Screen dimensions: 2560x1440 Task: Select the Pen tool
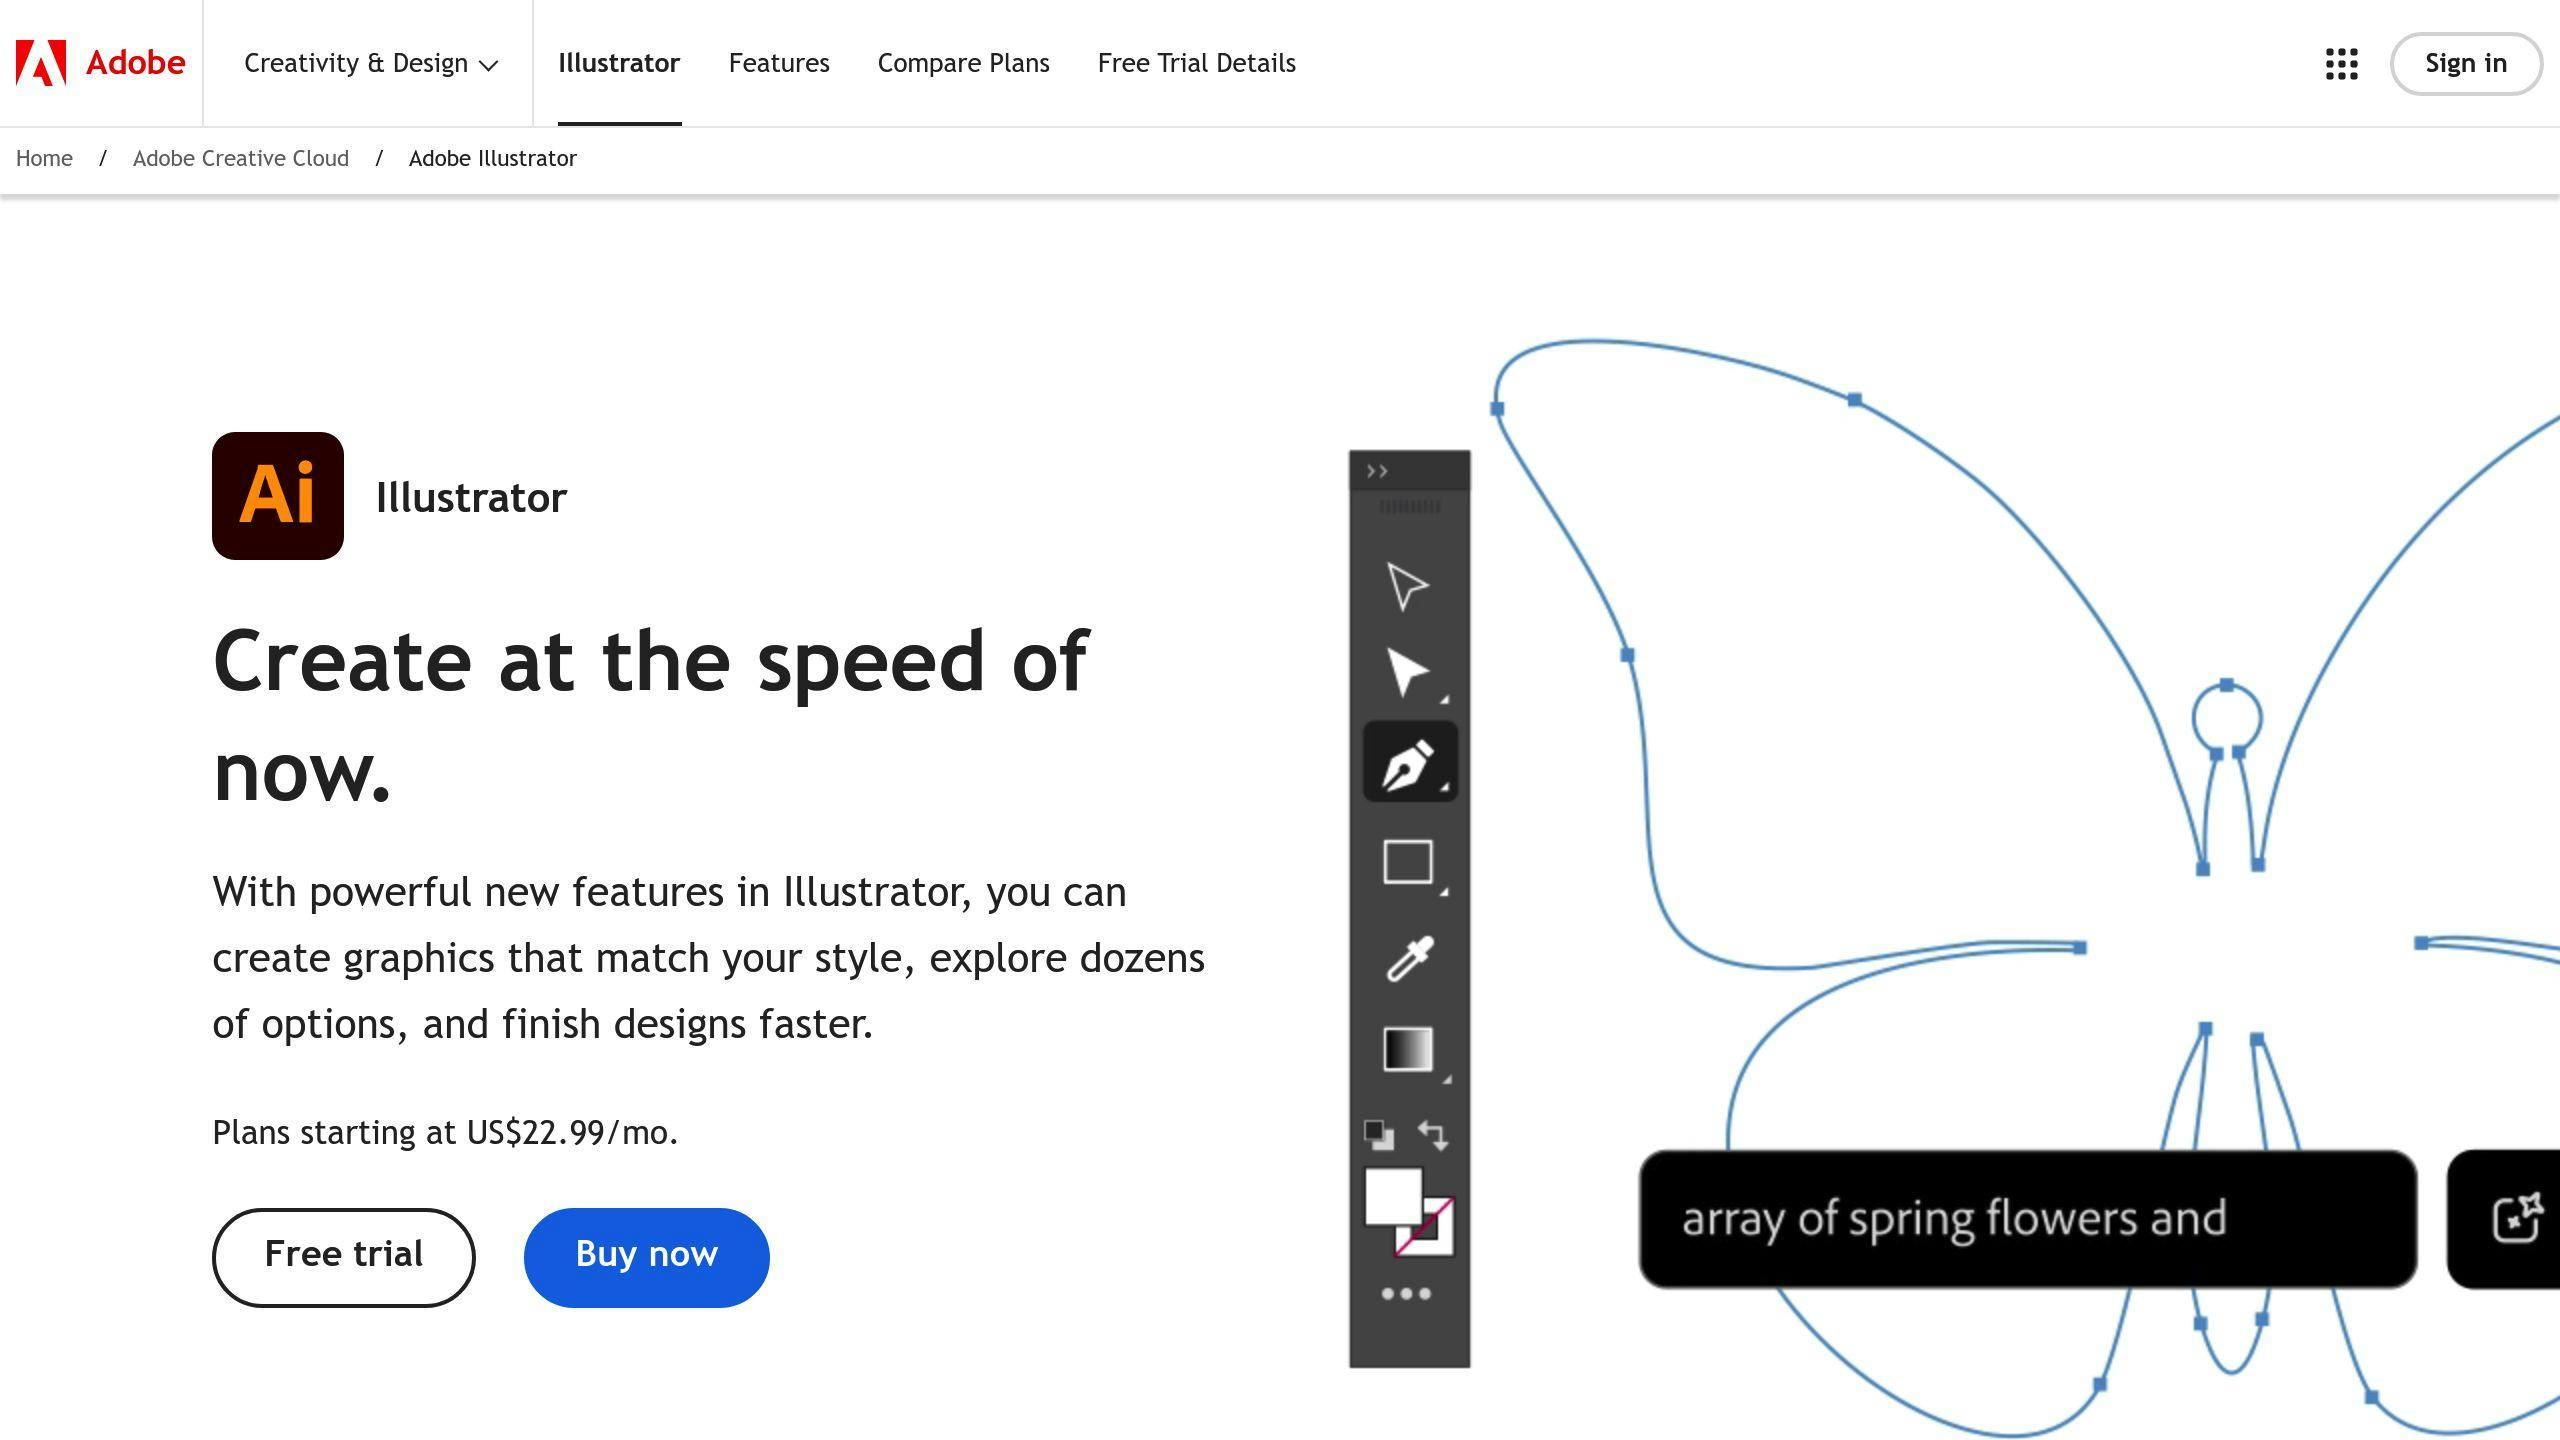coord(1410,763)
